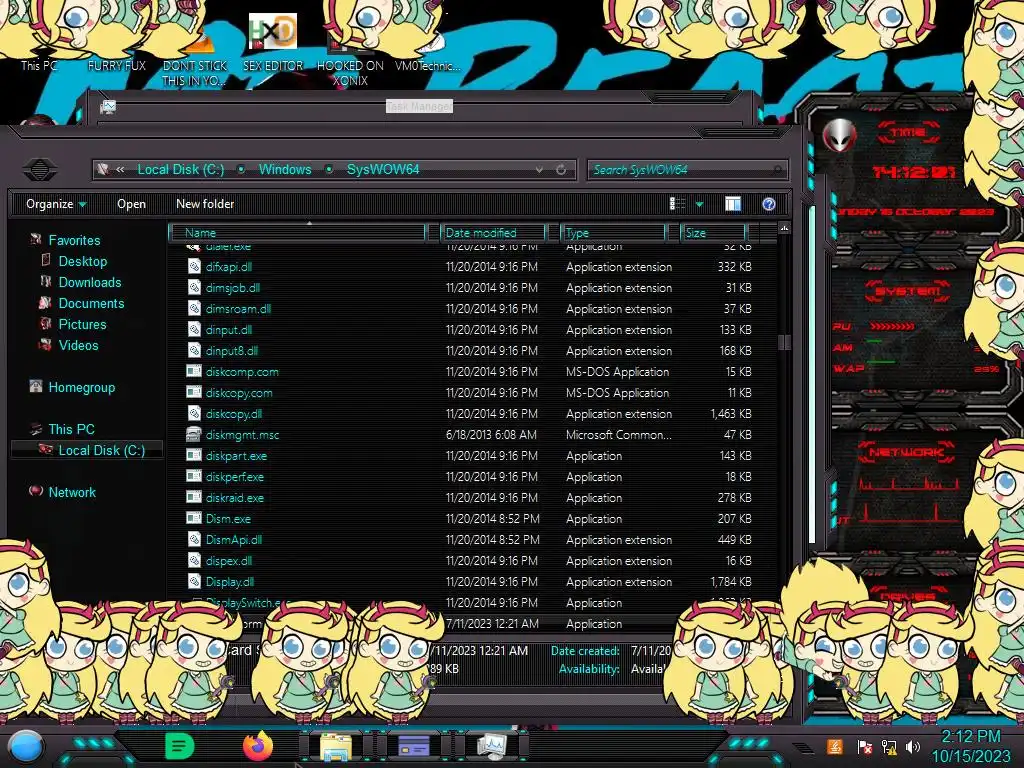Image resolution: width=1024 pixels, height=768 pixels.
Task: Select the dimsroam.dll file name
Action: coord(238,309)
